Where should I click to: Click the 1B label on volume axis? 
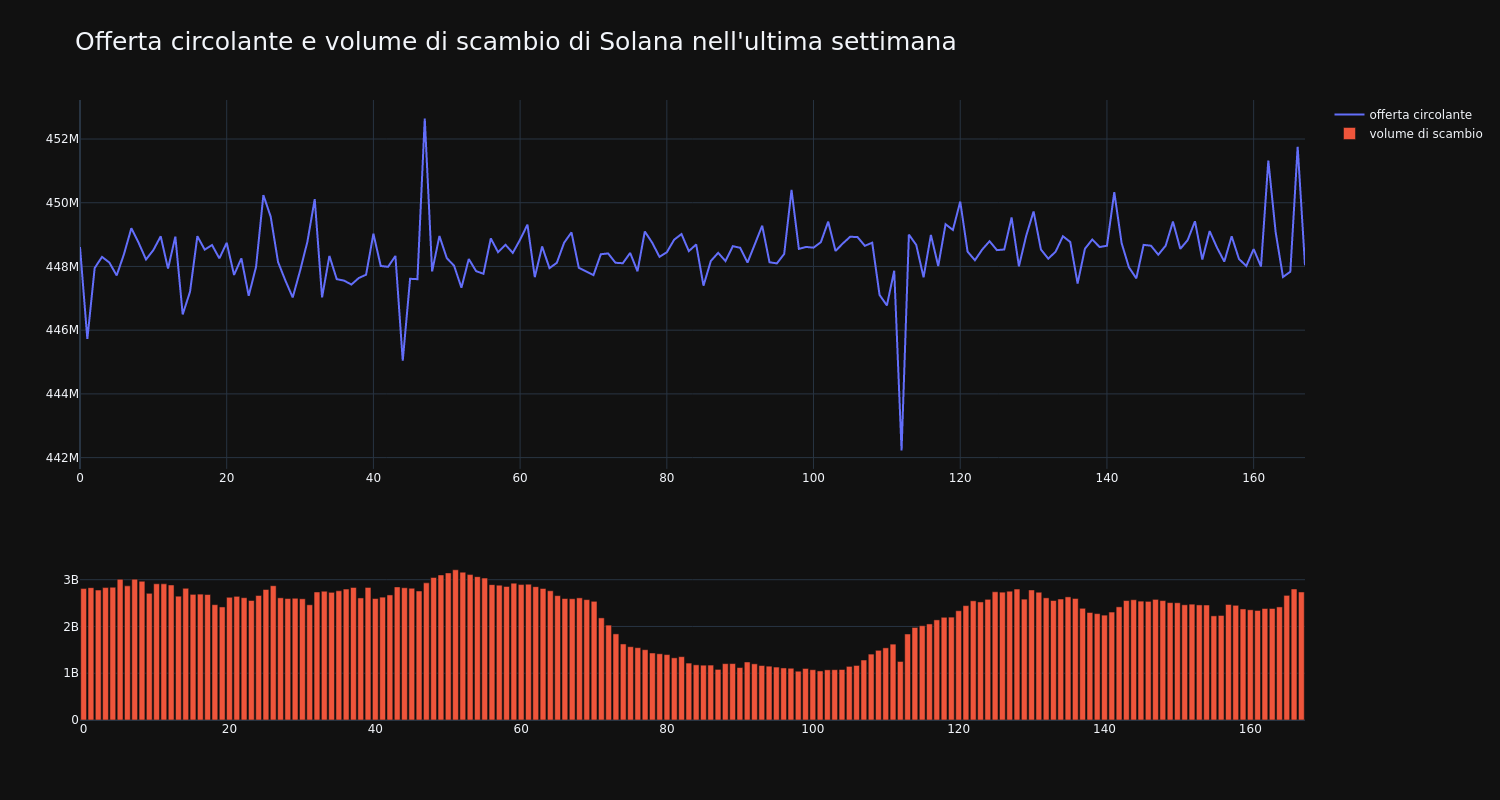[70, 673]
